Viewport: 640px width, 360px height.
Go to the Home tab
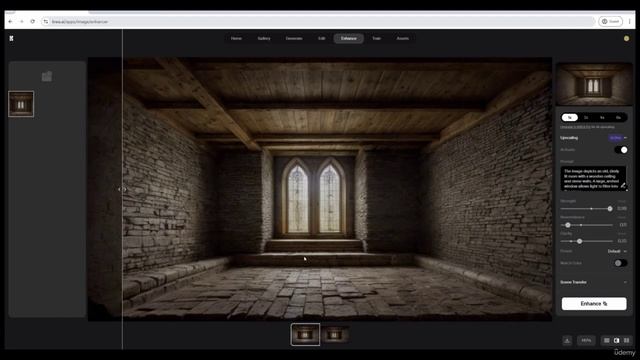point(236,38)
